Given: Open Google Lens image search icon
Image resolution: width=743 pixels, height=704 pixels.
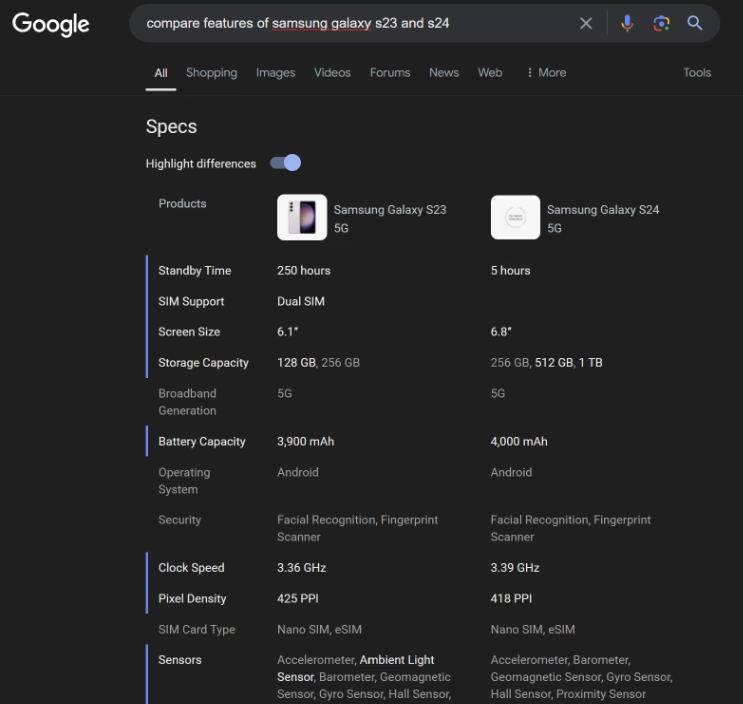Looking at the screenshot, I should [x=661, y=23].
